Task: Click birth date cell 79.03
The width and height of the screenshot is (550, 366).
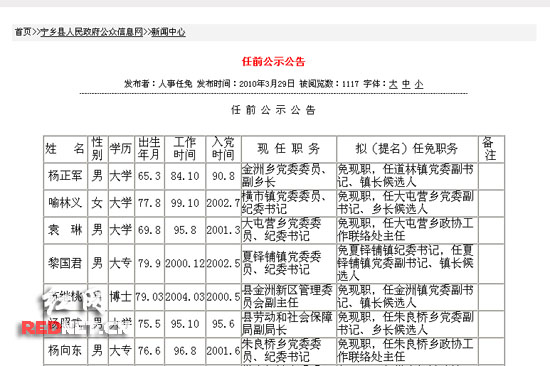Action: click(149, 297)
